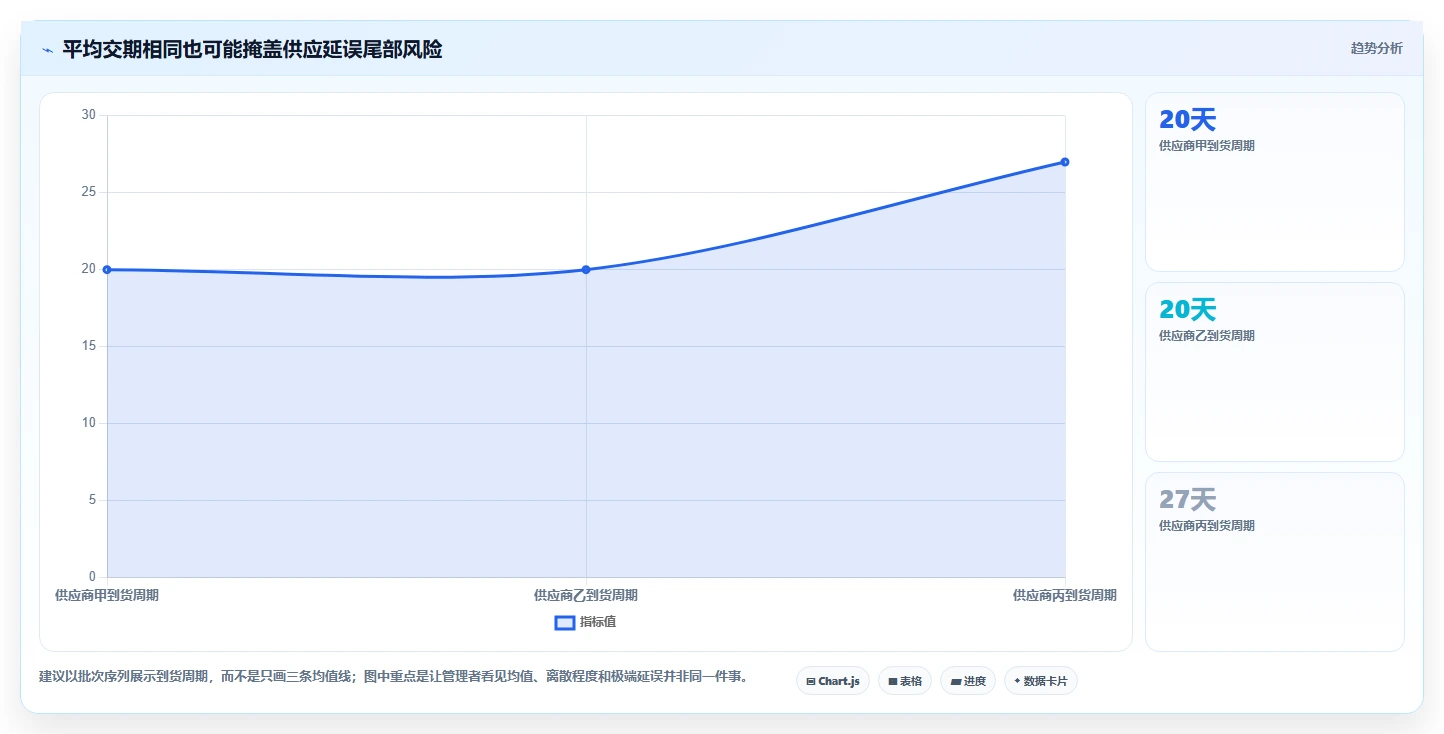This screenshot has width=1444, height=734.
Task: Click the y-axis value 10
Action: point(89,423)
